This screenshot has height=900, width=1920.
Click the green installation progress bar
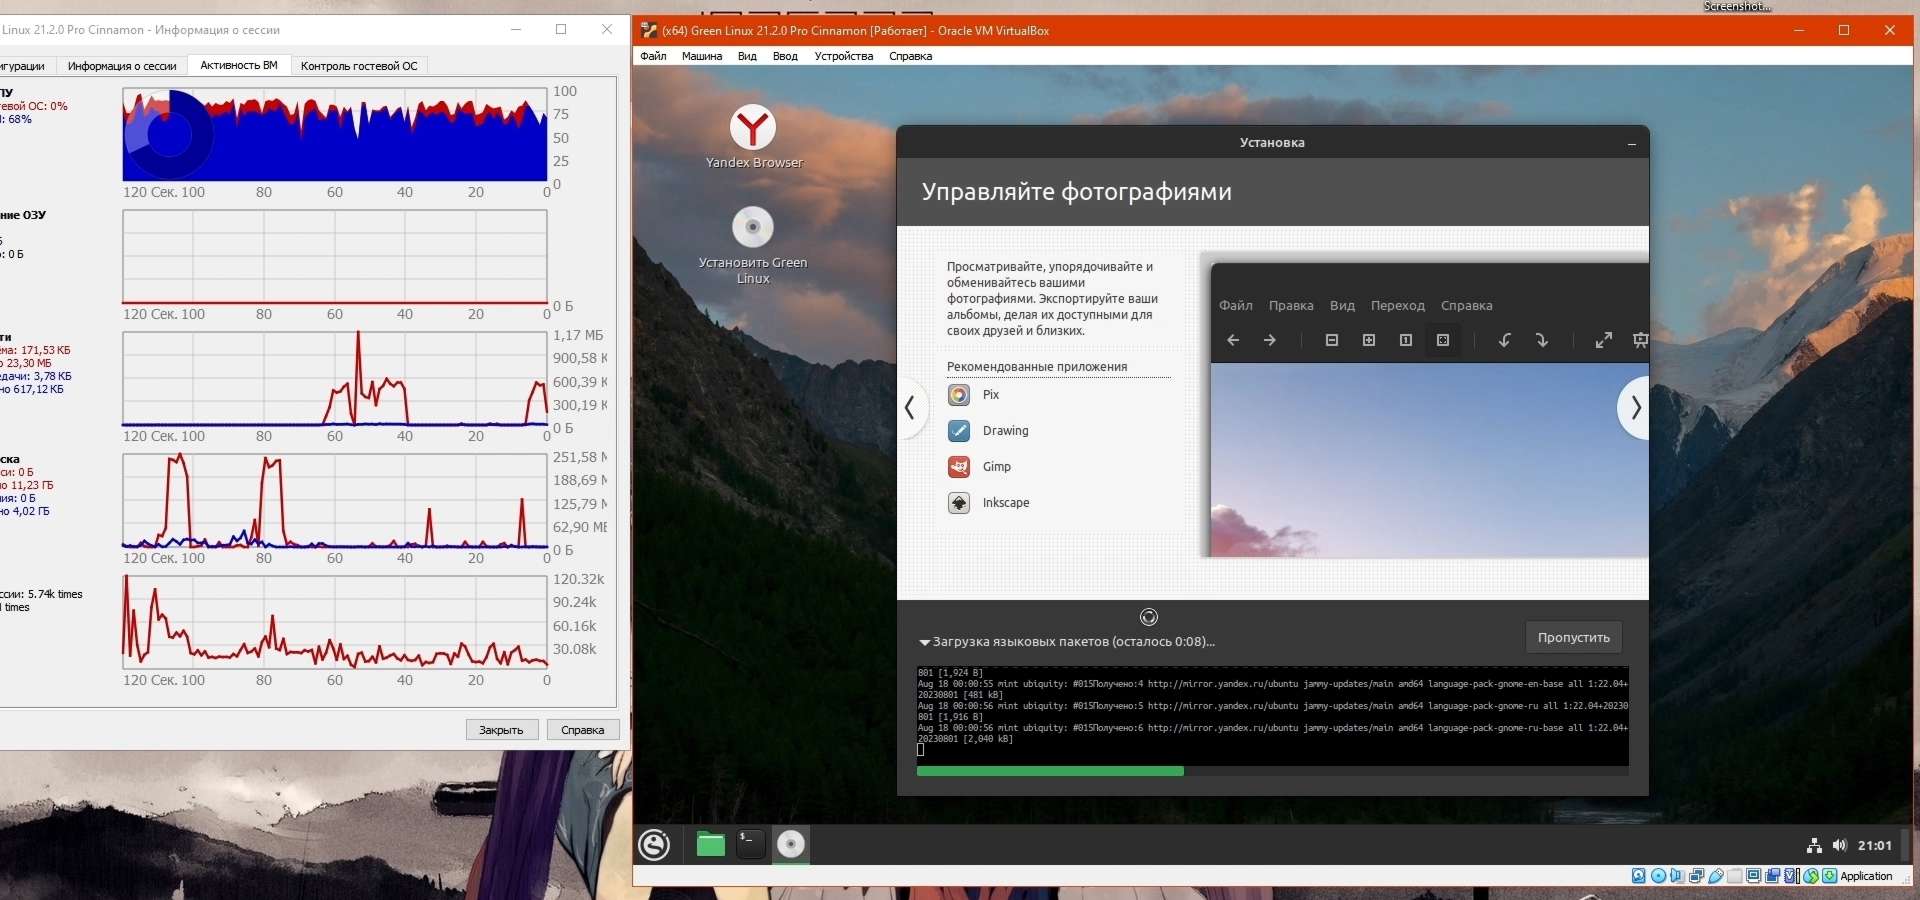click(1050, 771)
